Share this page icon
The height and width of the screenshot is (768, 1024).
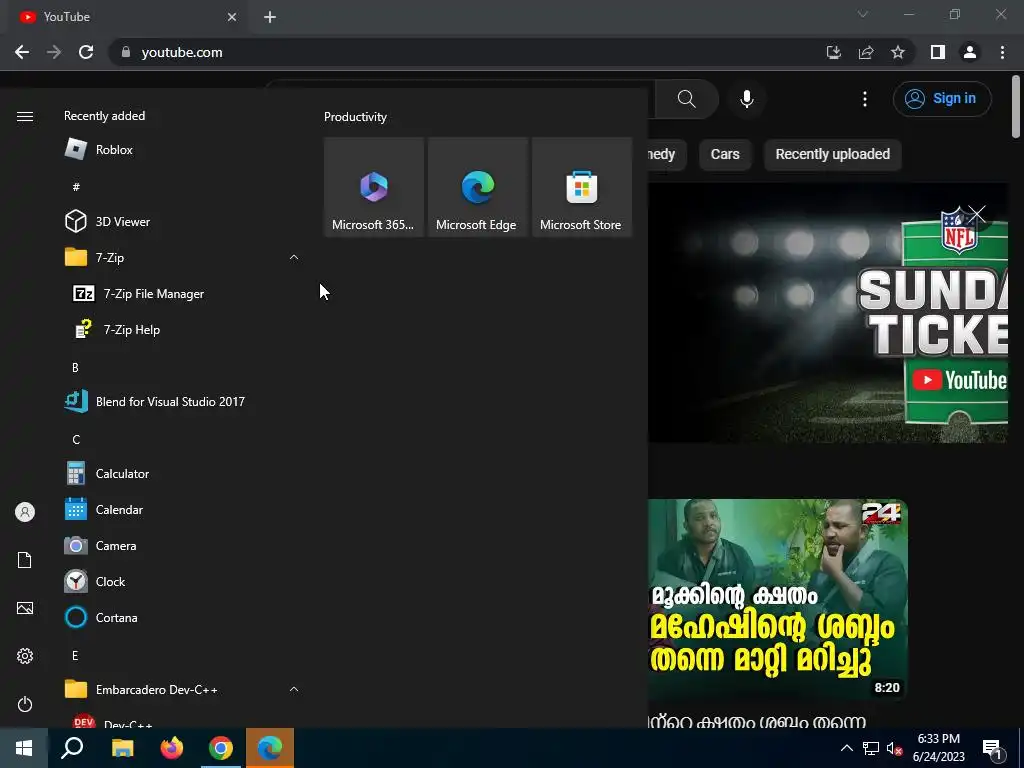(x=866, y=52)
